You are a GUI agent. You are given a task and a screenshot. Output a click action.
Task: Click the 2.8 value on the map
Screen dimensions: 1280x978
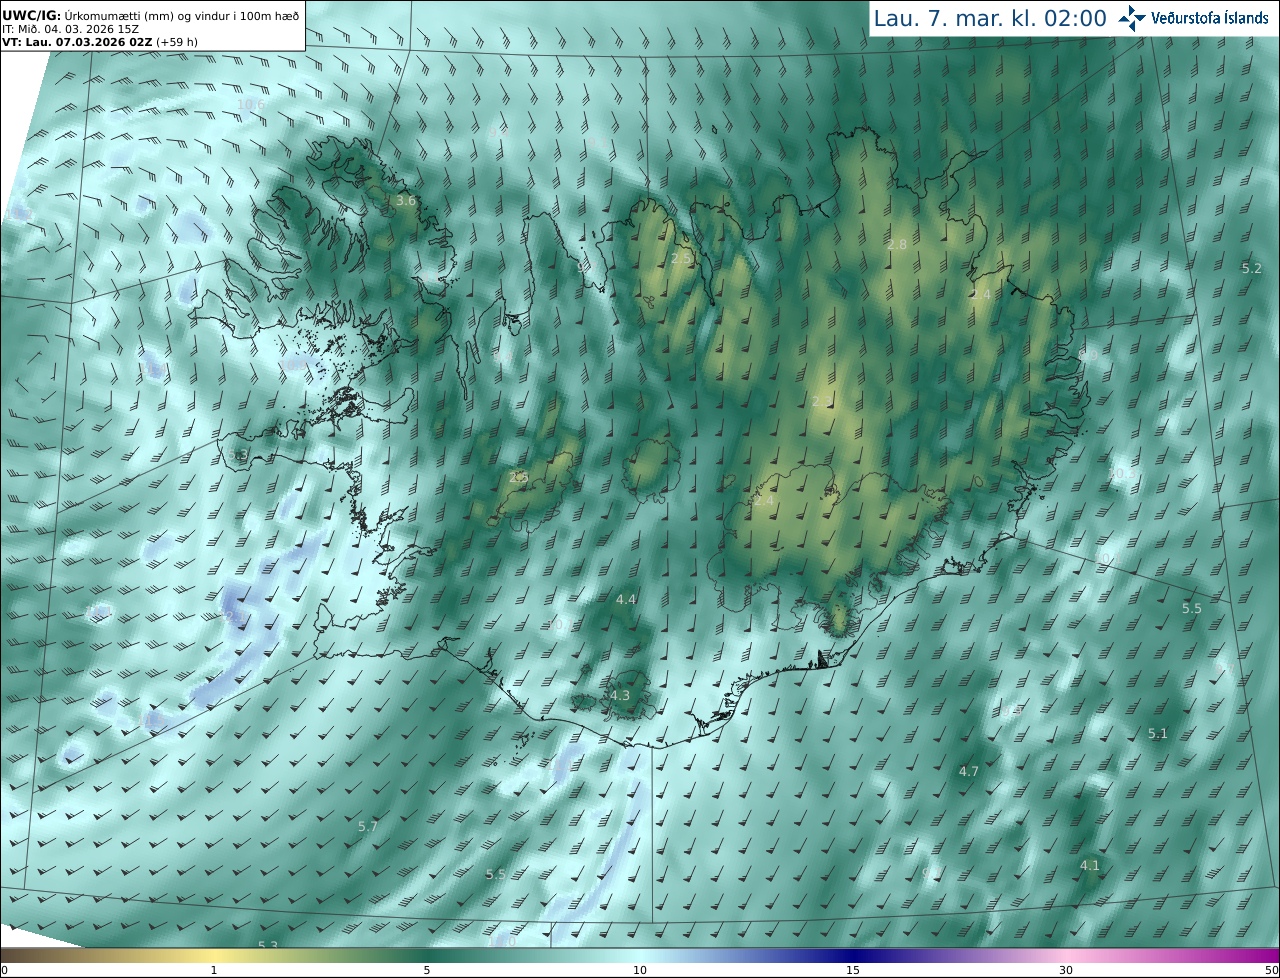[x=897, y=245]
